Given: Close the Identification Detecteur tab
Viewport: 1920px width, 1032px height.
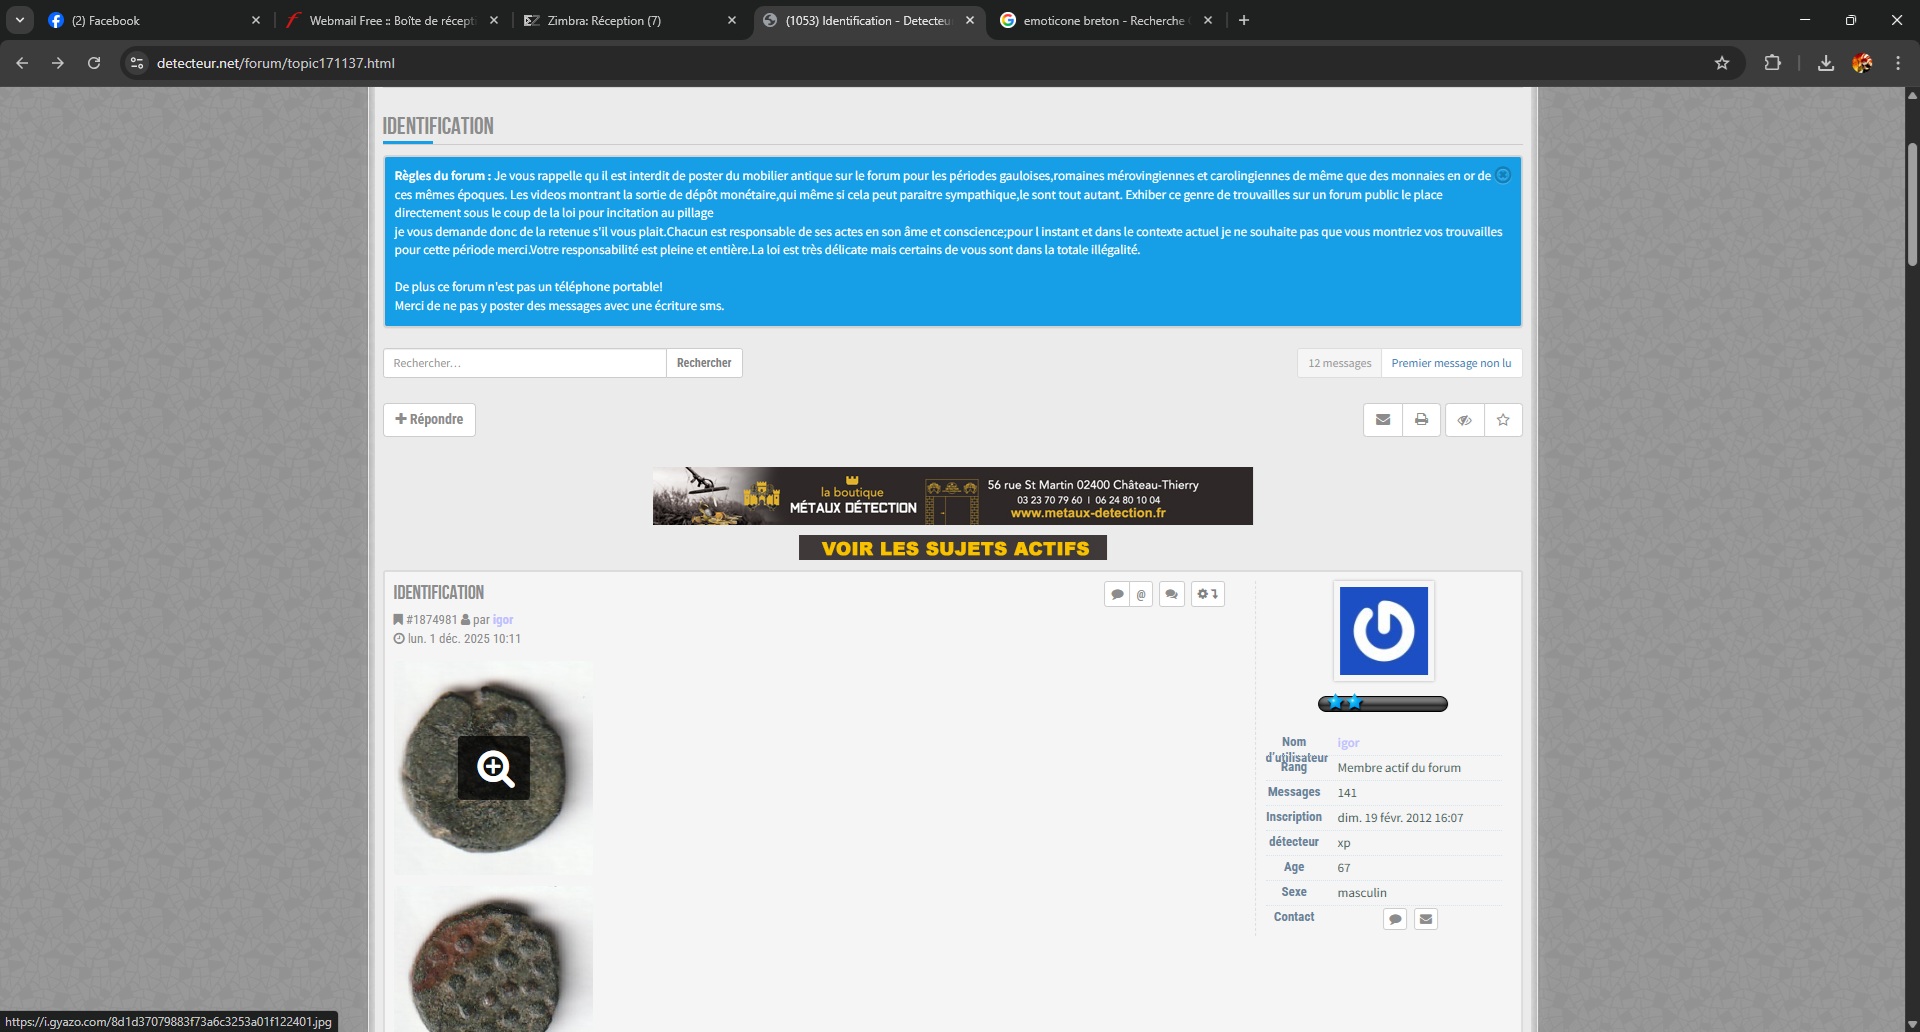Looking at the screenshot, I should 970,20.
